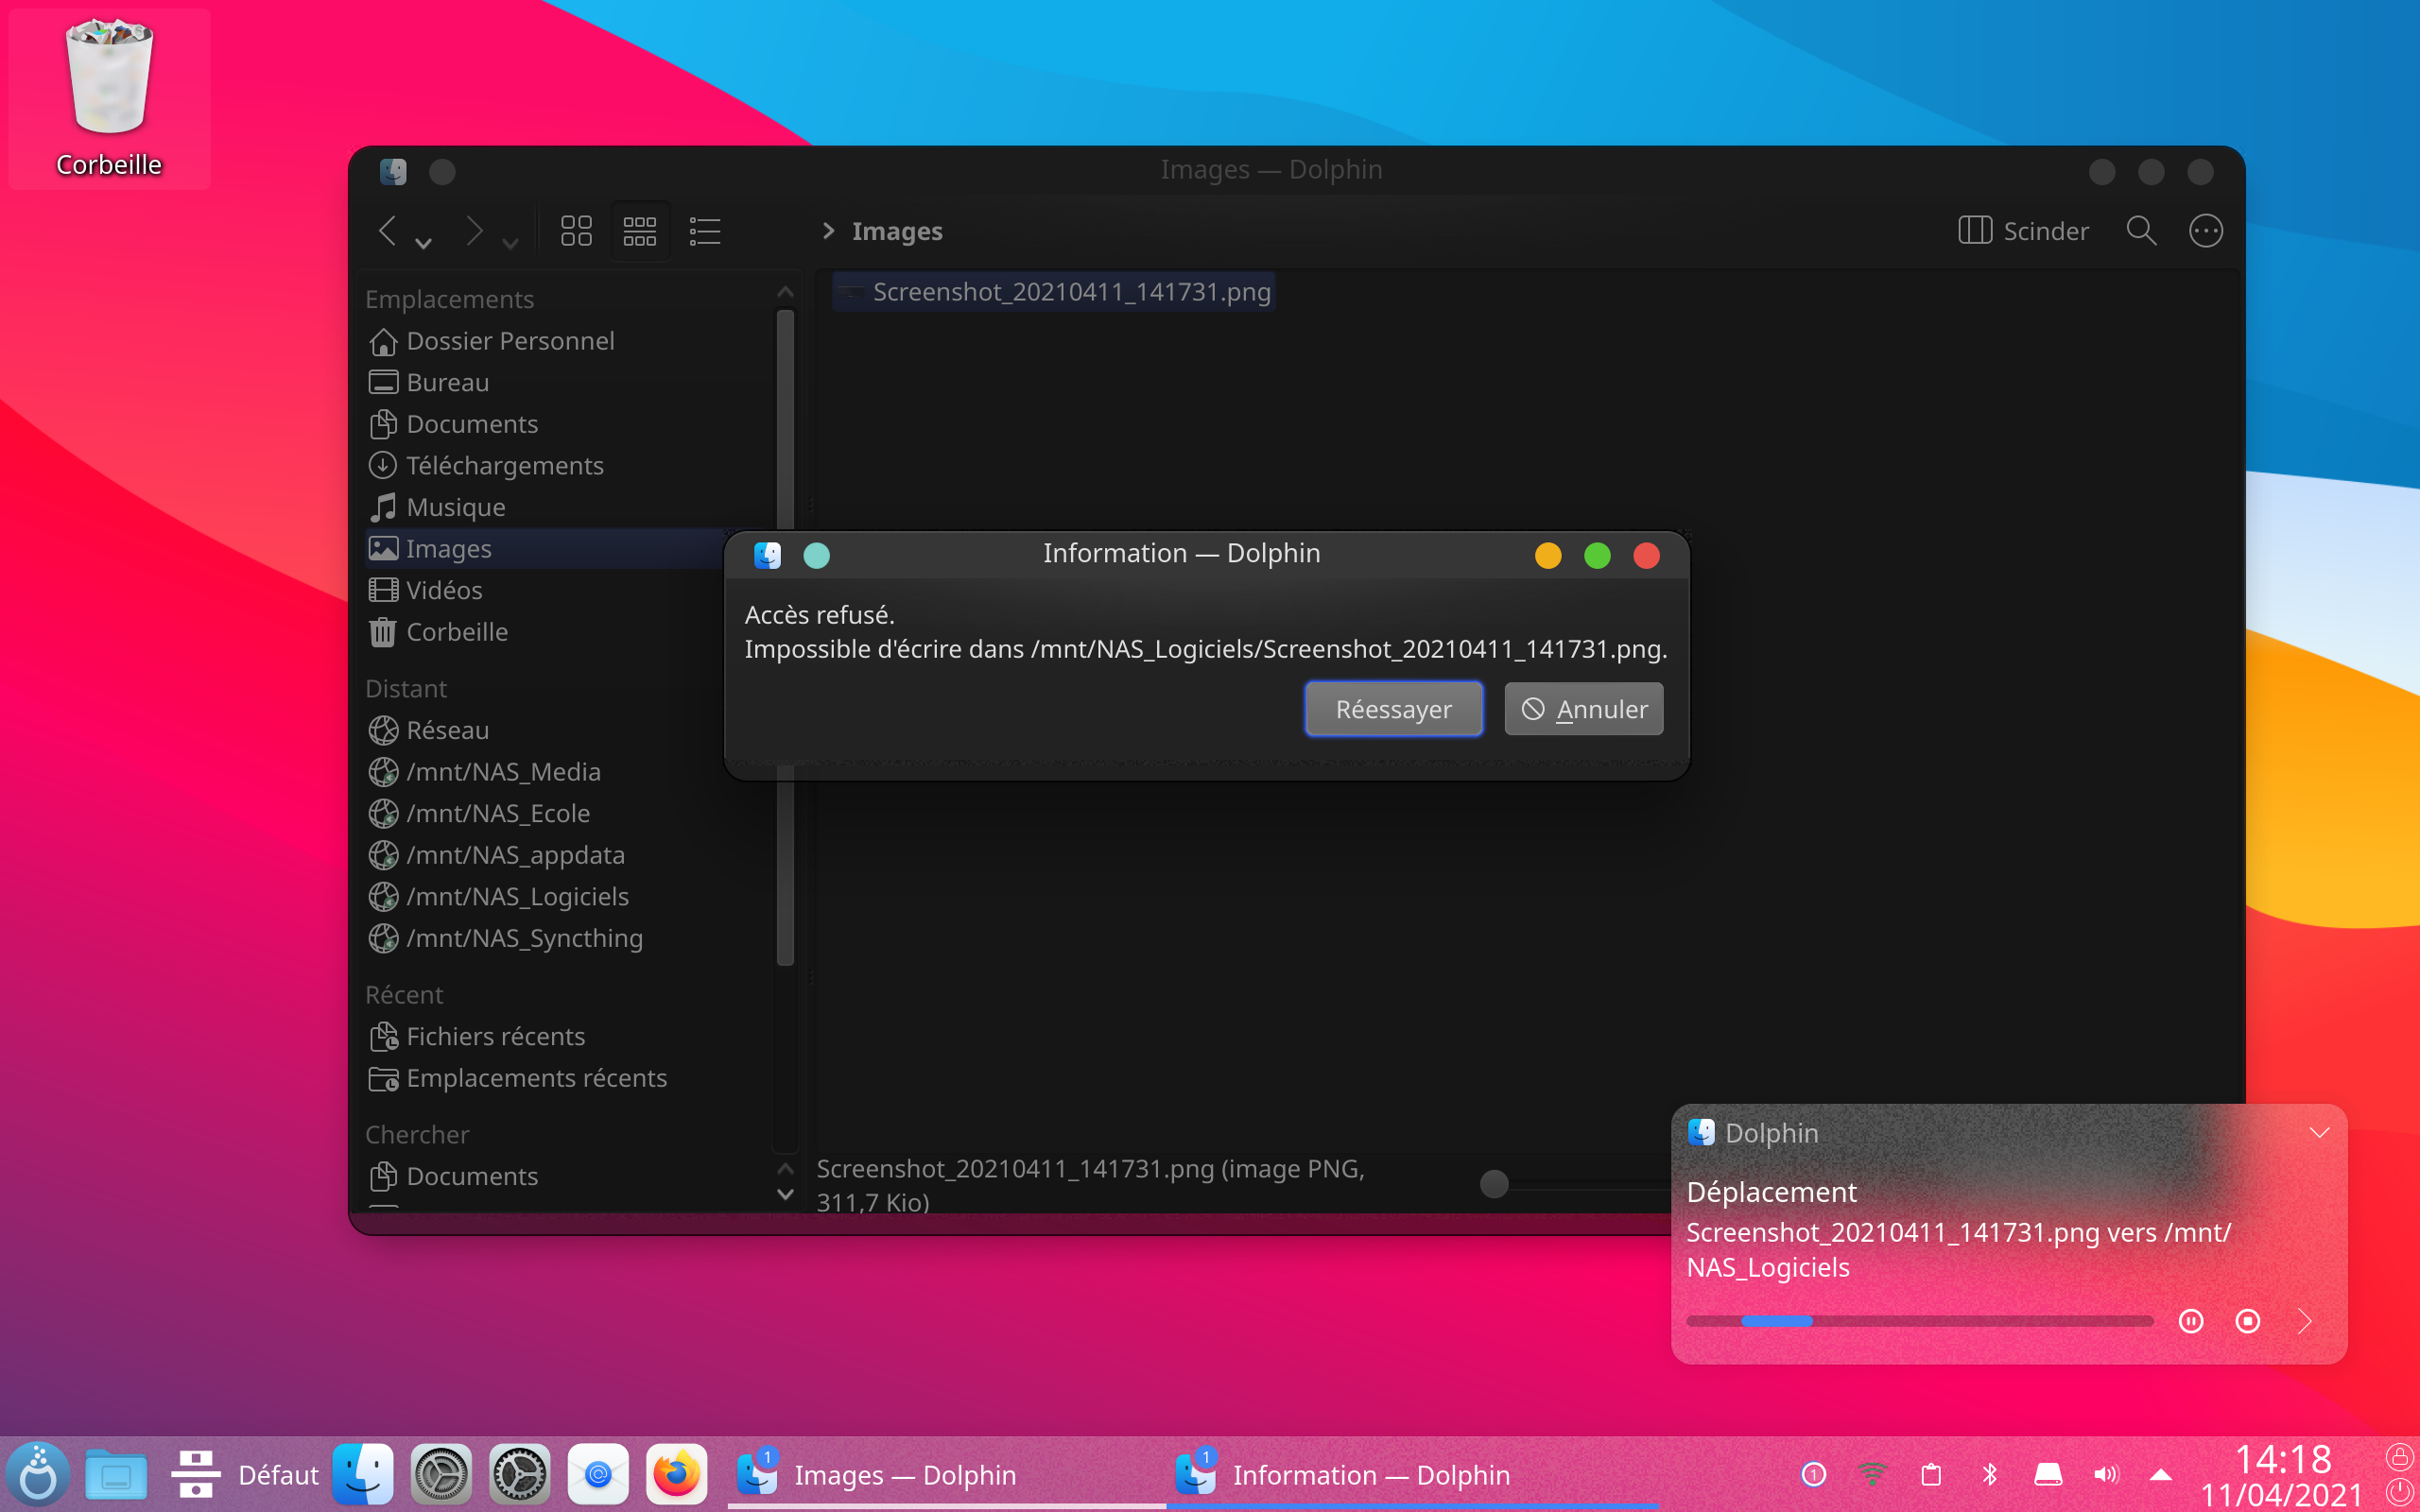Launch Finder-style file manager from taskbar
This screenshot has width=2420, height=1512.
click(x=362, y=1474)
